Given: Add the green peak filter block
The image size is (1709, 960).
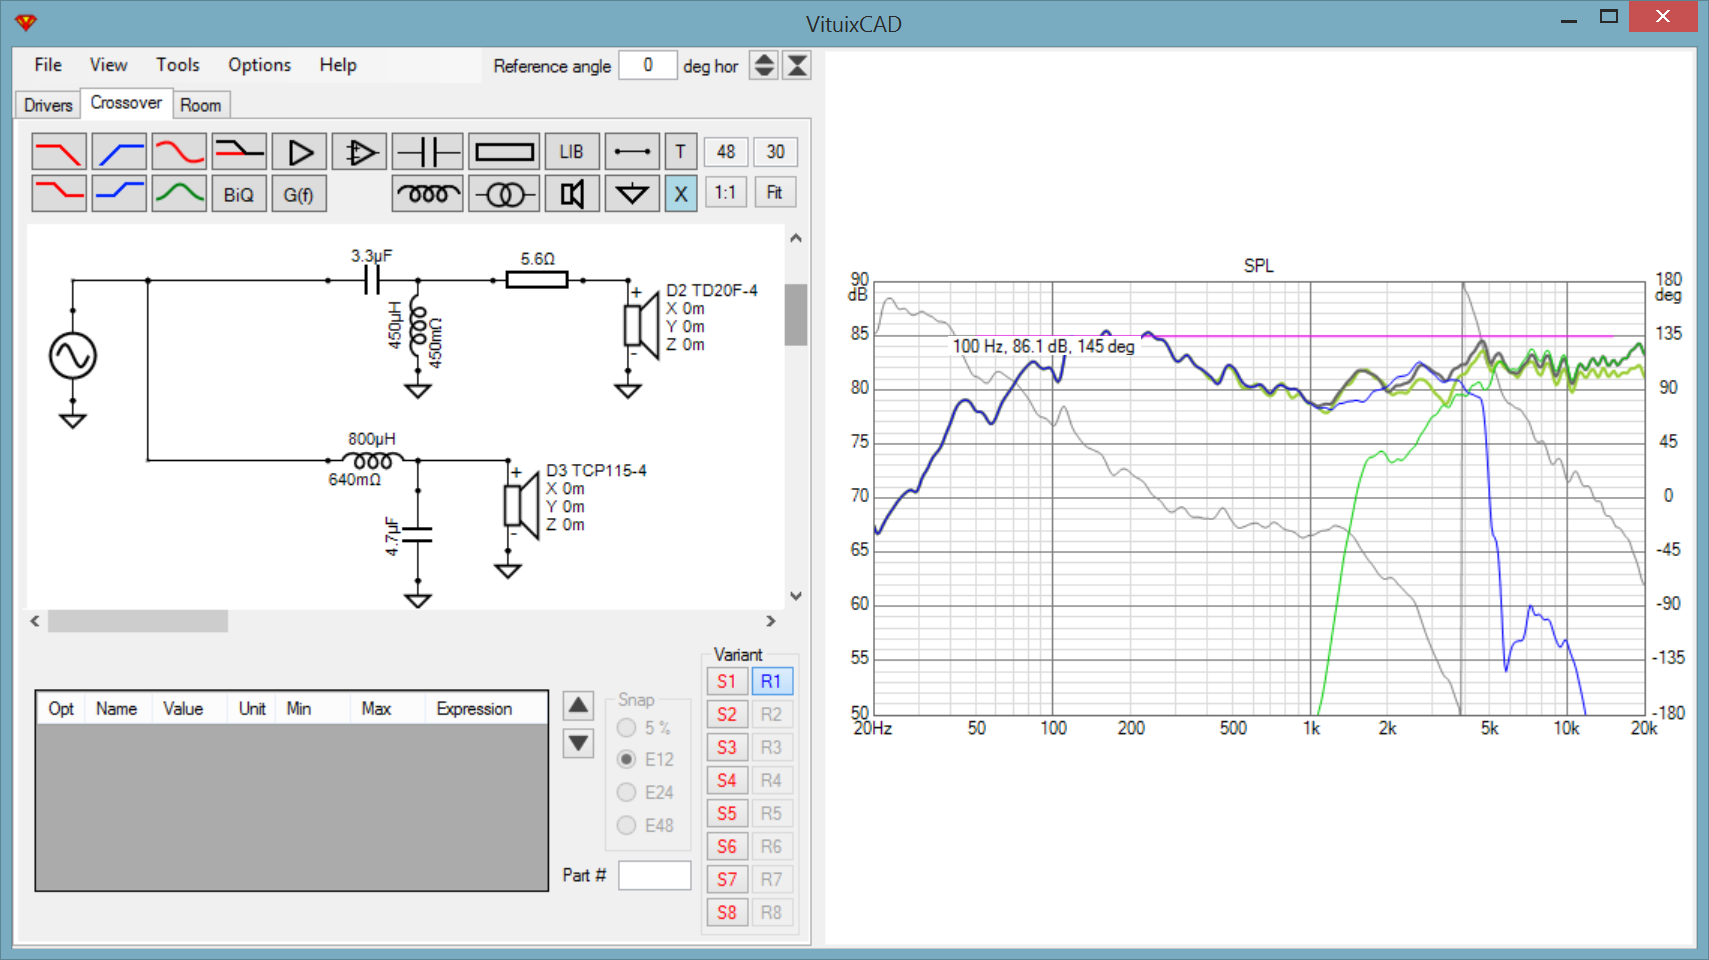Looking at the screenshot, I should coord(179,193).
